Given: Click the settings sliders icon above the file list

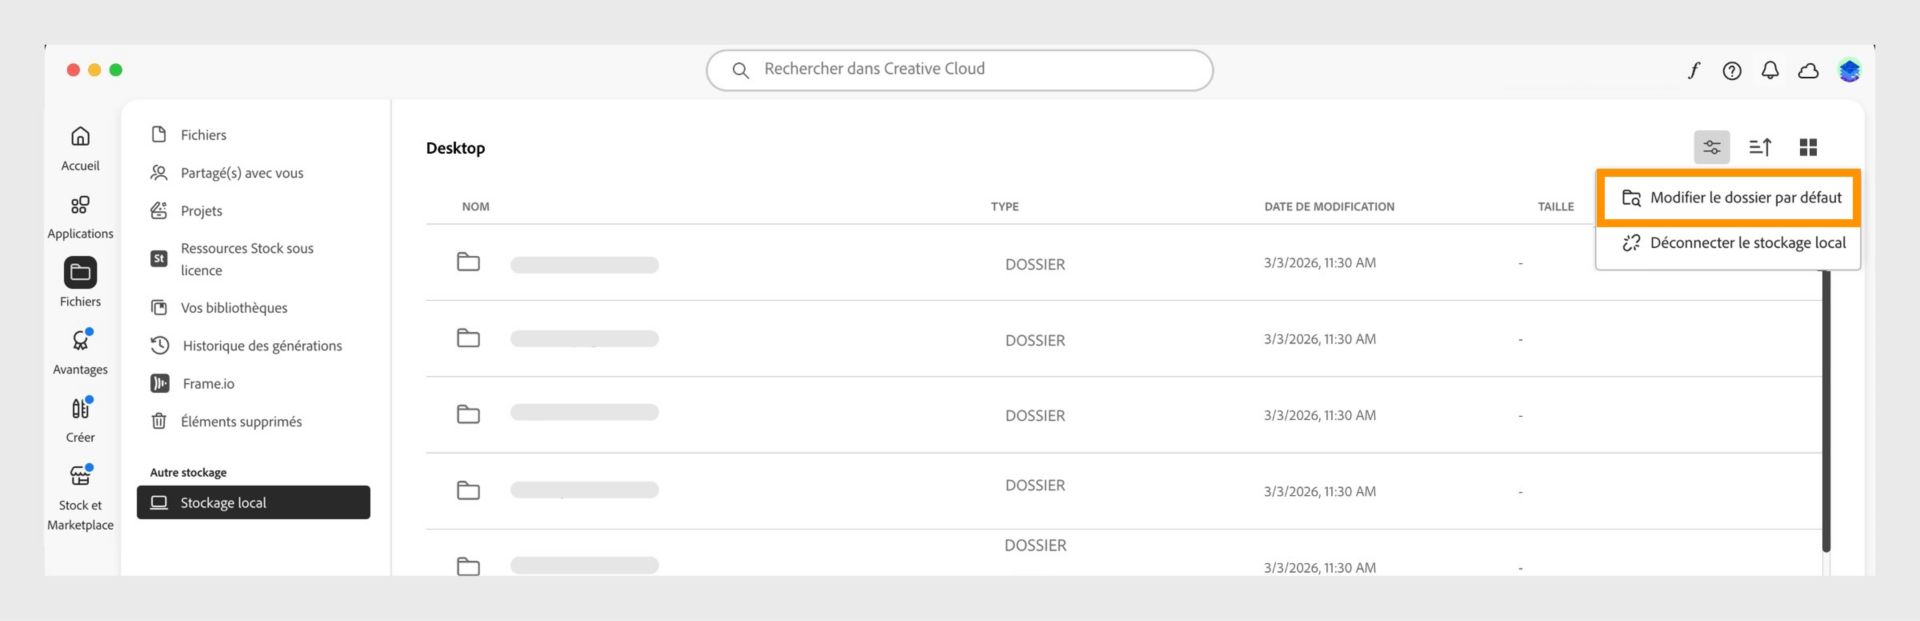Looking at the screenshot, I should 1712,147.
